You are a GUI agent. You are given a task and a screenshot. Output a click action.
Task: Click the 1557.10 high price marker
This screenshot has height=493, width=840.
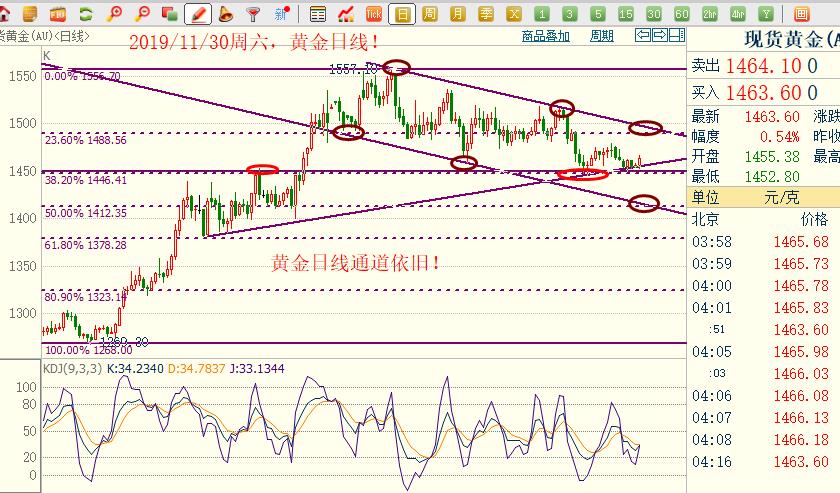[353, 69]
